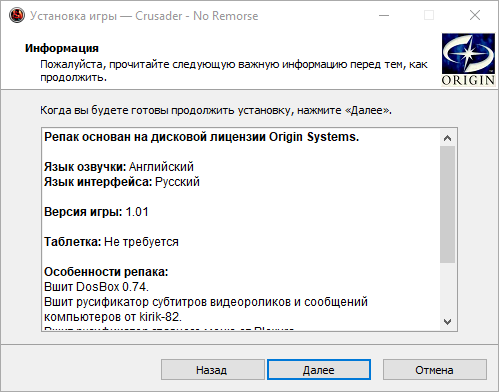
Task: Click the disabled maximize window button
Action: click(x=429, y=15)
